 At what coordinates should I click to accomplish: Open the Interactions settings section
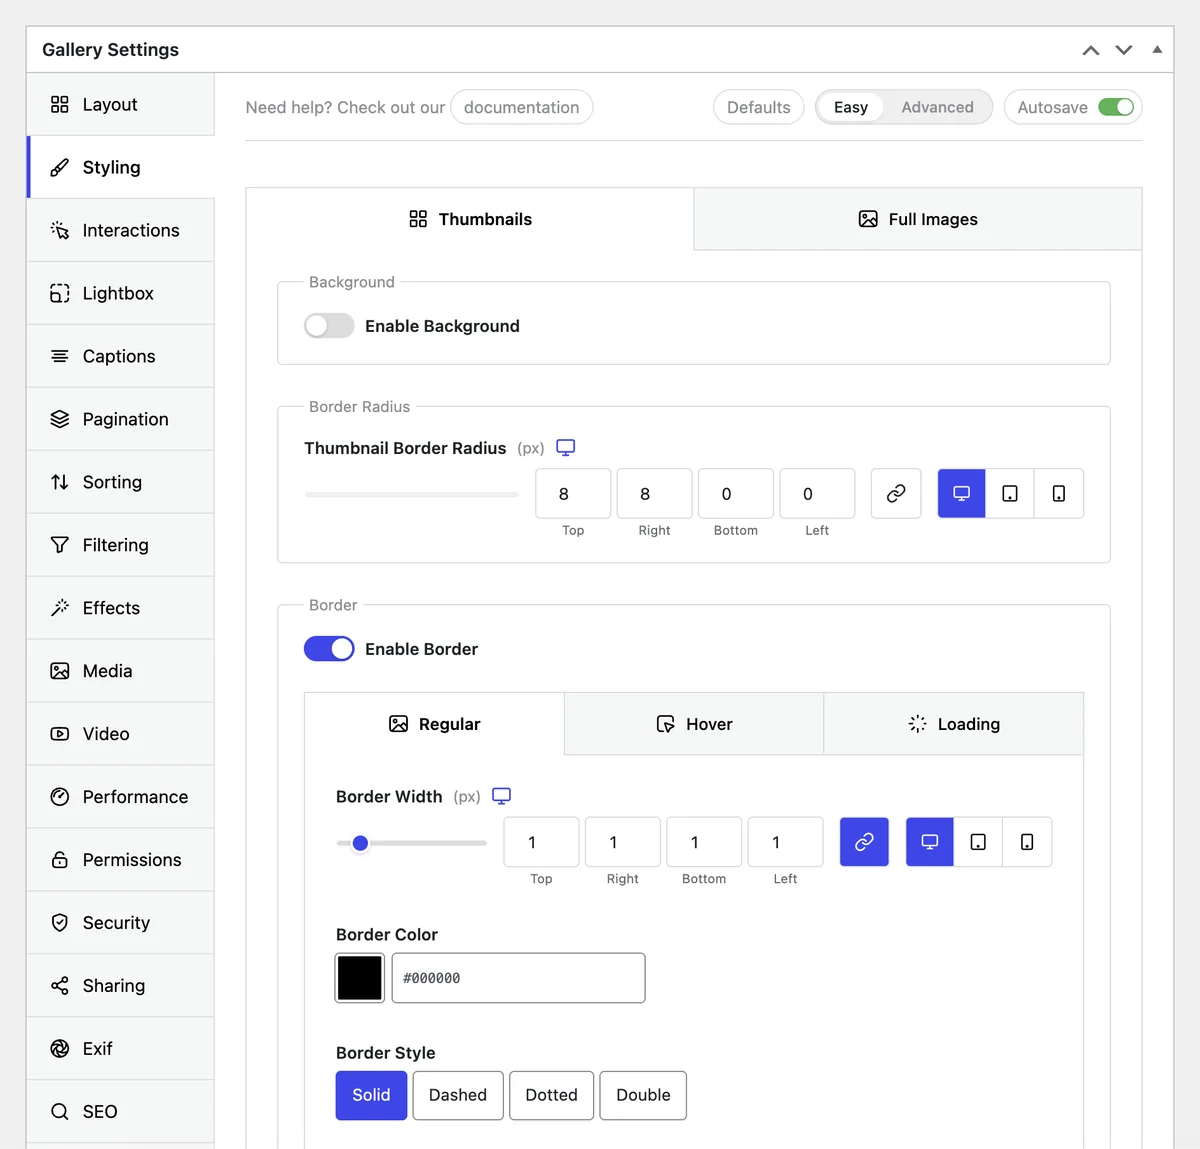point(120,230)
